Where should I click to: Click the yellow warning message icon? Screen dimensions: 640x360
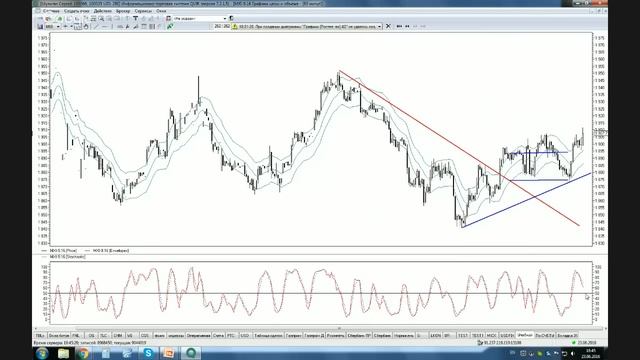(x=235, y=27)
